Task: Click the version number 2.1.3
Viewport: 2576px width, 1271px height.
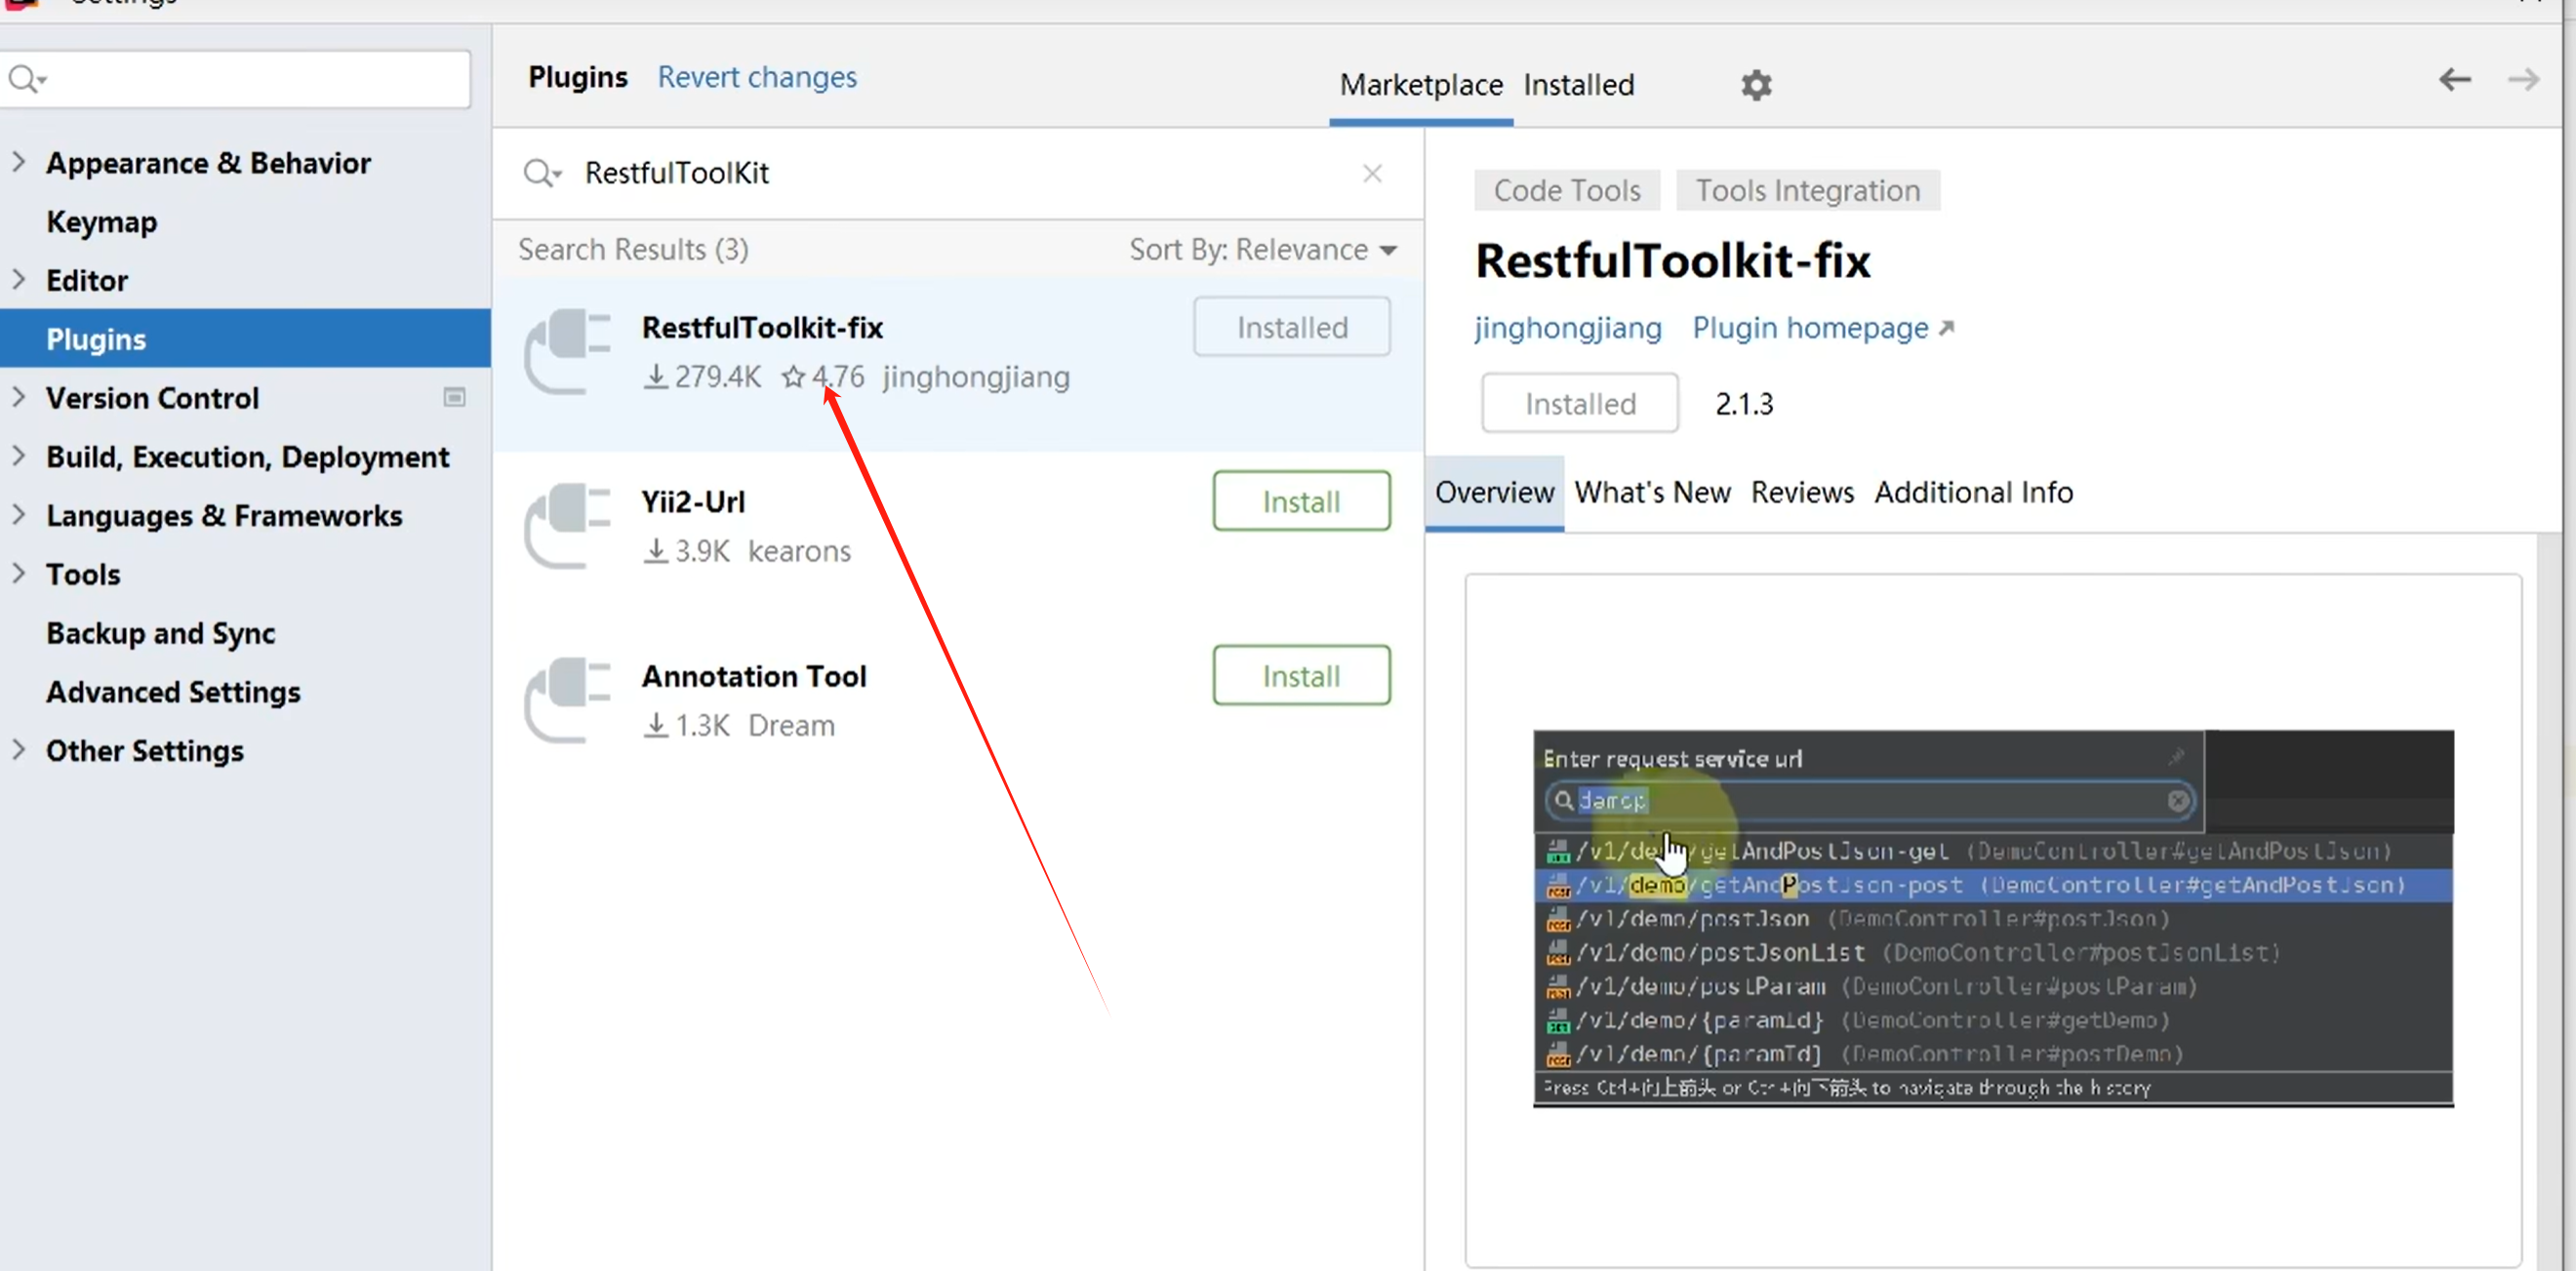Action: 1744,404
